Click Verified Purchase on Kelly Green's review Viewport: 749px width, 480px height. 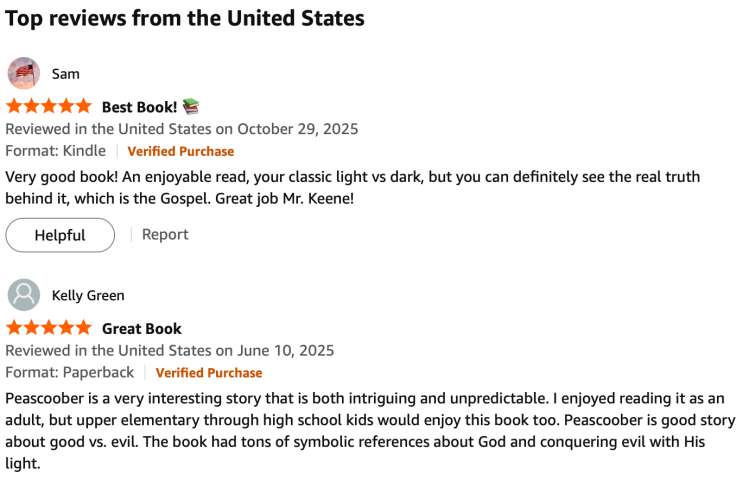point(208,373)
